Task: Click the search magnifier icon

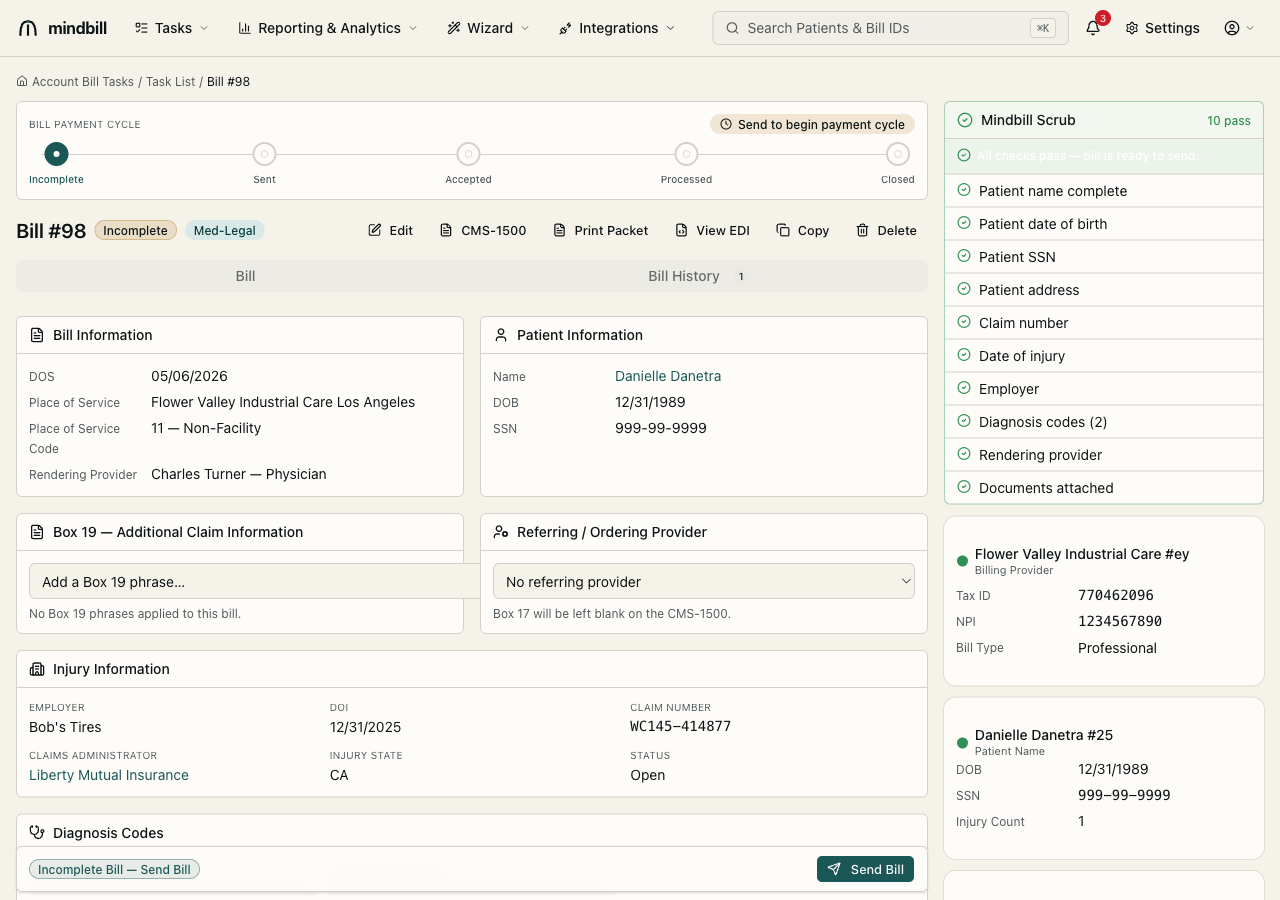Action: click(x=732, y=28)
